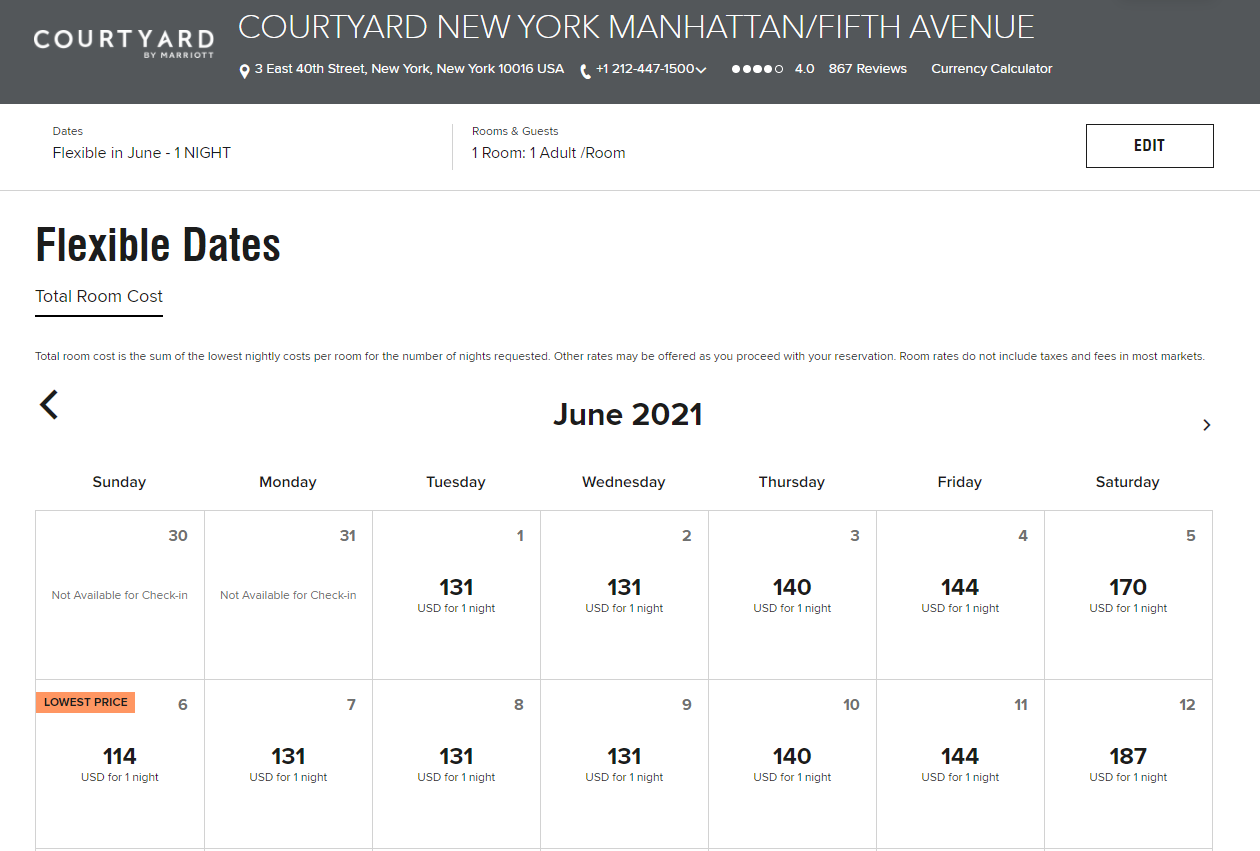1260x851 pixels.
Task: Select June 12 priced at 187 USD
Action: (x=1129, y=765)
